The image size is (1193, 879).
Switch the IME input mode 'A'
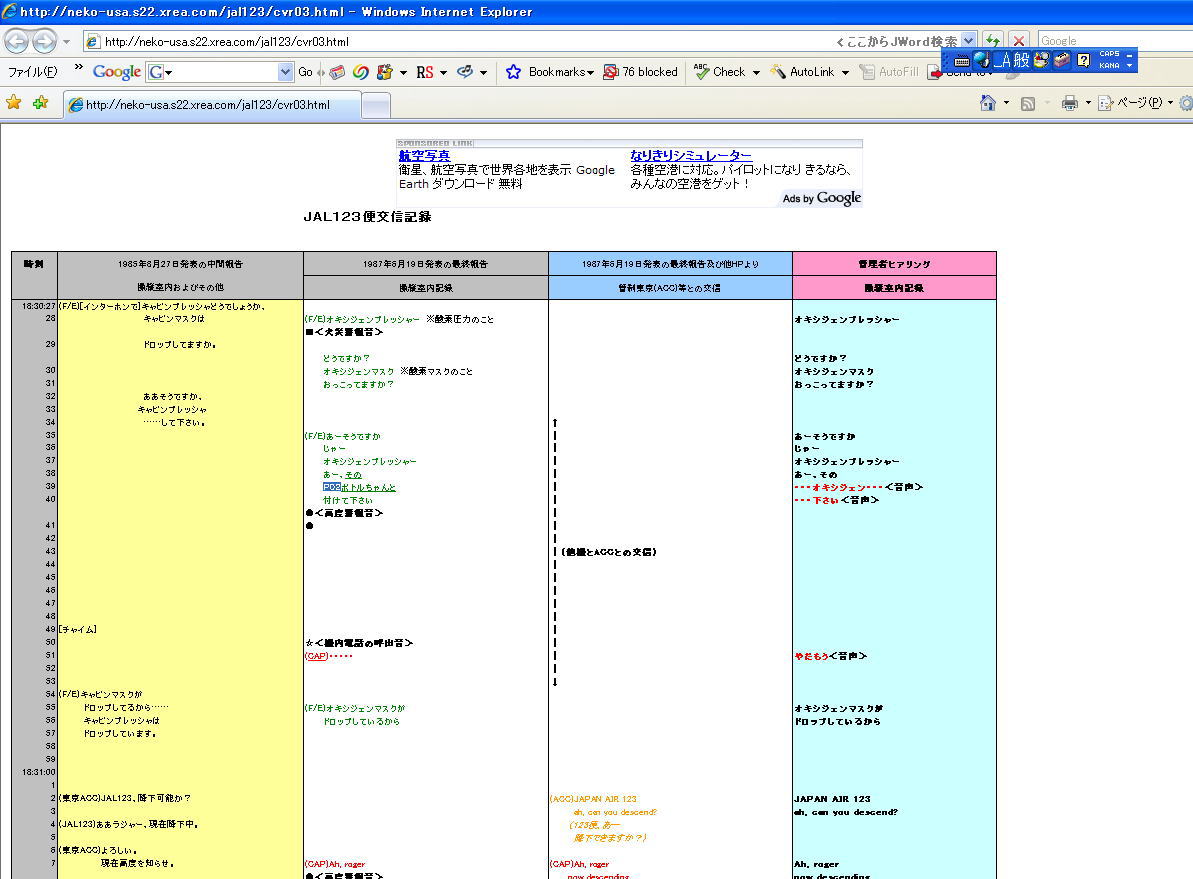pos(1004,59)
